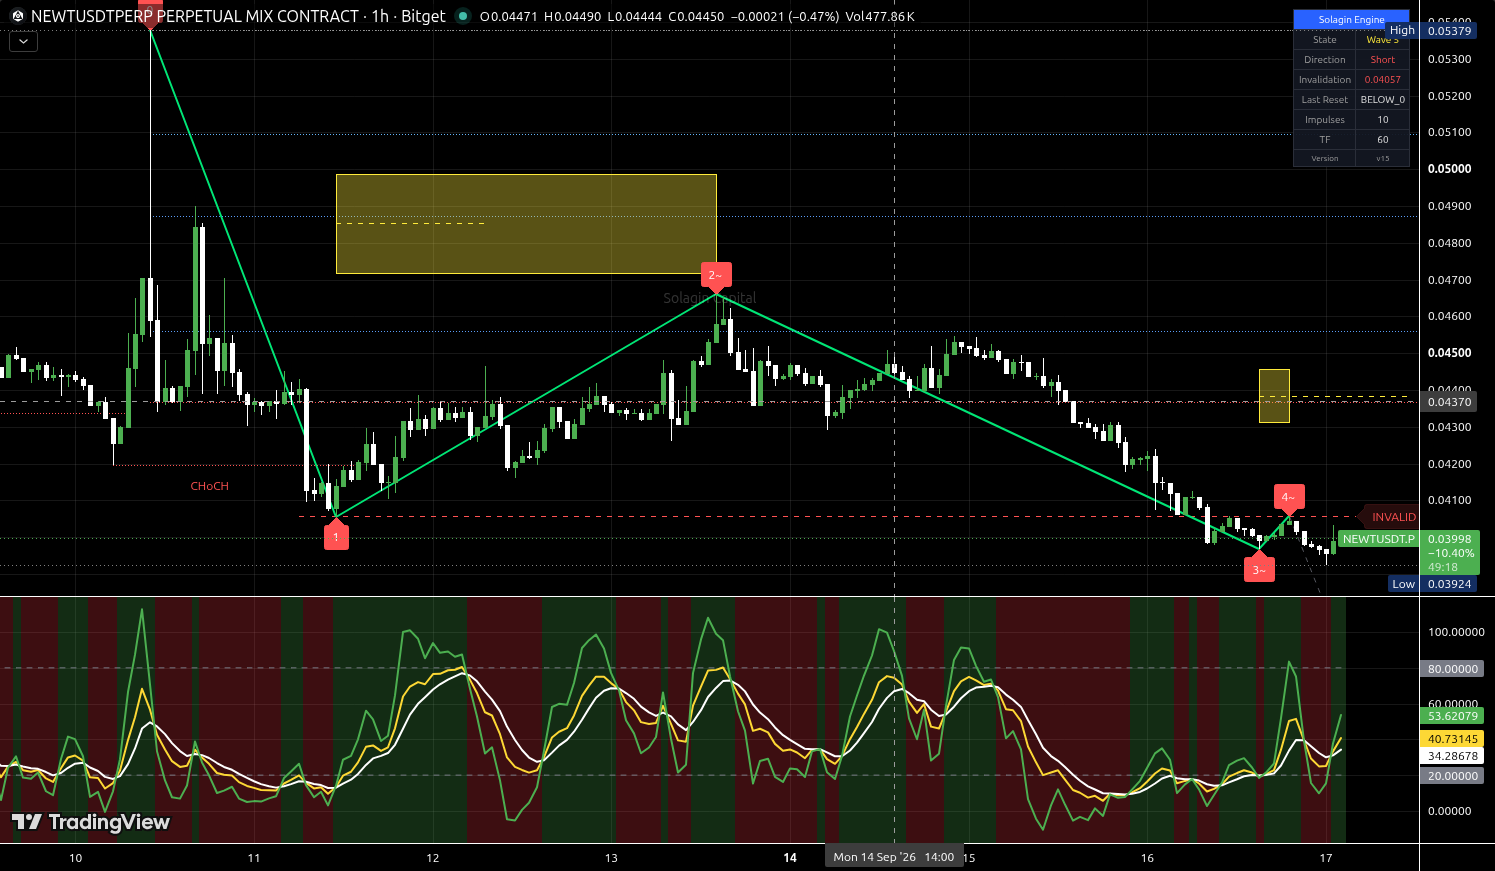Click the green market status dot
1495x871 pixels.
pyautogui.click(x=462, y=16)
